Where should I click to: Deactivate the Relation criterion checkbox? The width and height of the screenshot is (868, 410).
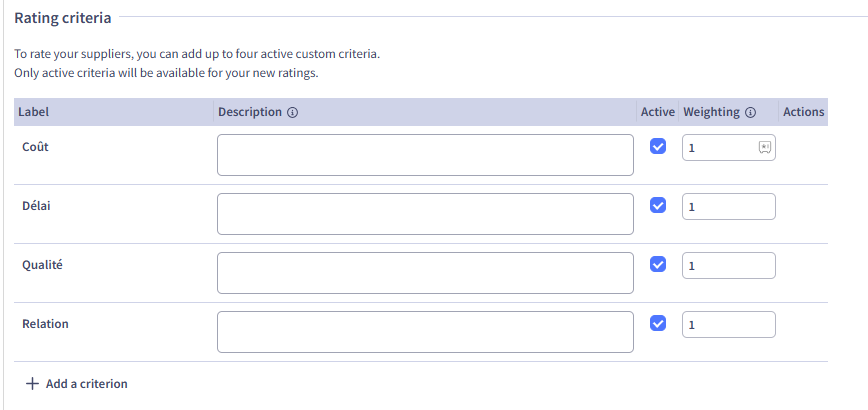[658, 324]
